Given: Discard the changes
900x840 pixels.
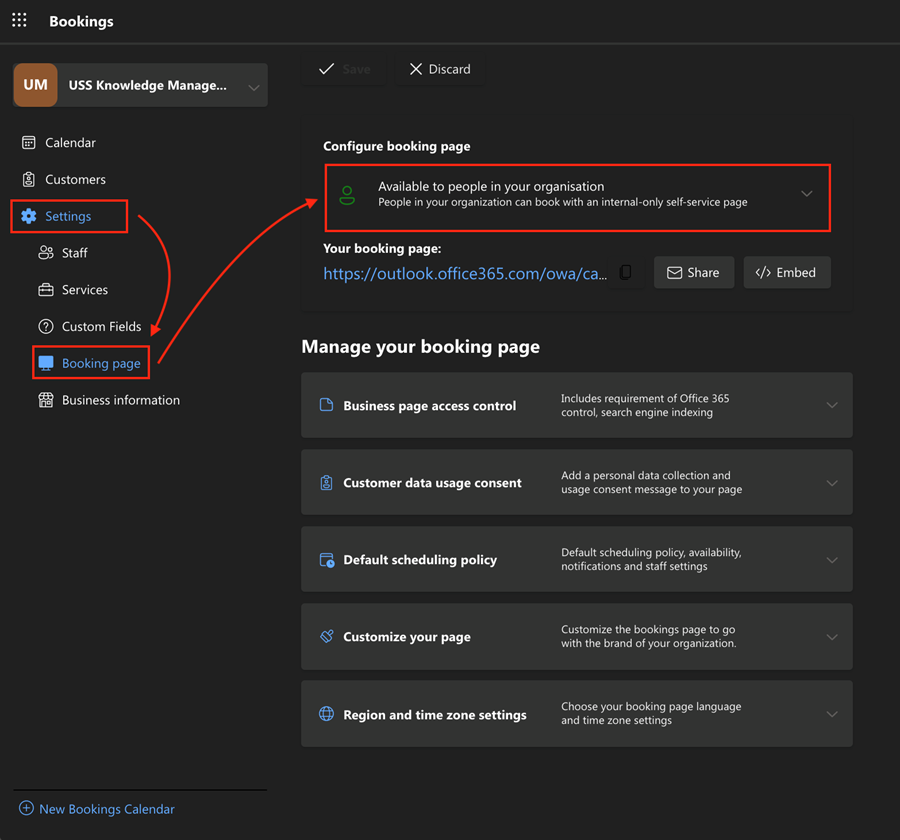Looking at the screenshot, I should (440, 69).
